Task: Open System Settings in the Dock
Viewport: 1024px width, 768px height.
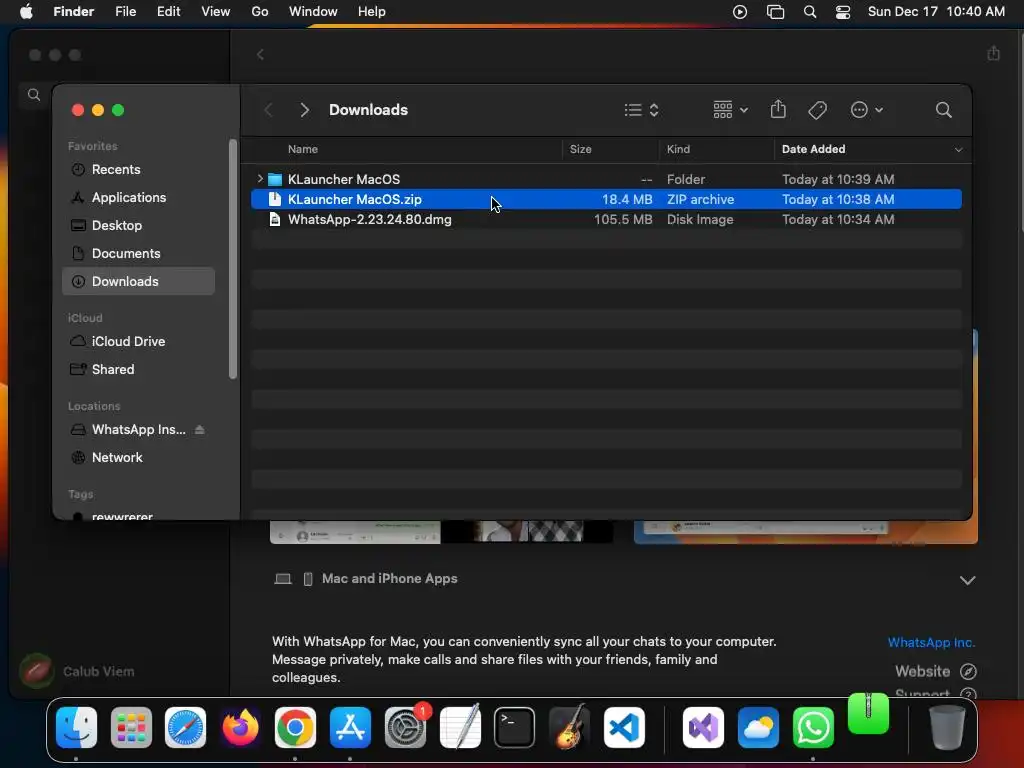Action: tap(405, 728)
